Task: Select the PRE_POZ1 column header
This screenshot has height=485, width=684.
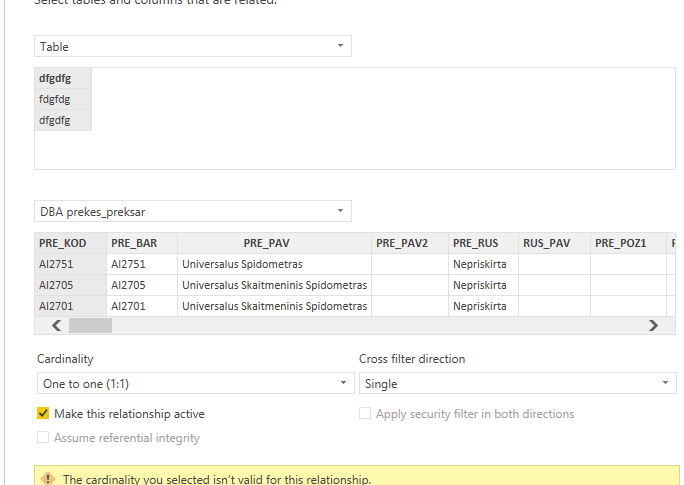Action: tap(629, 243)
